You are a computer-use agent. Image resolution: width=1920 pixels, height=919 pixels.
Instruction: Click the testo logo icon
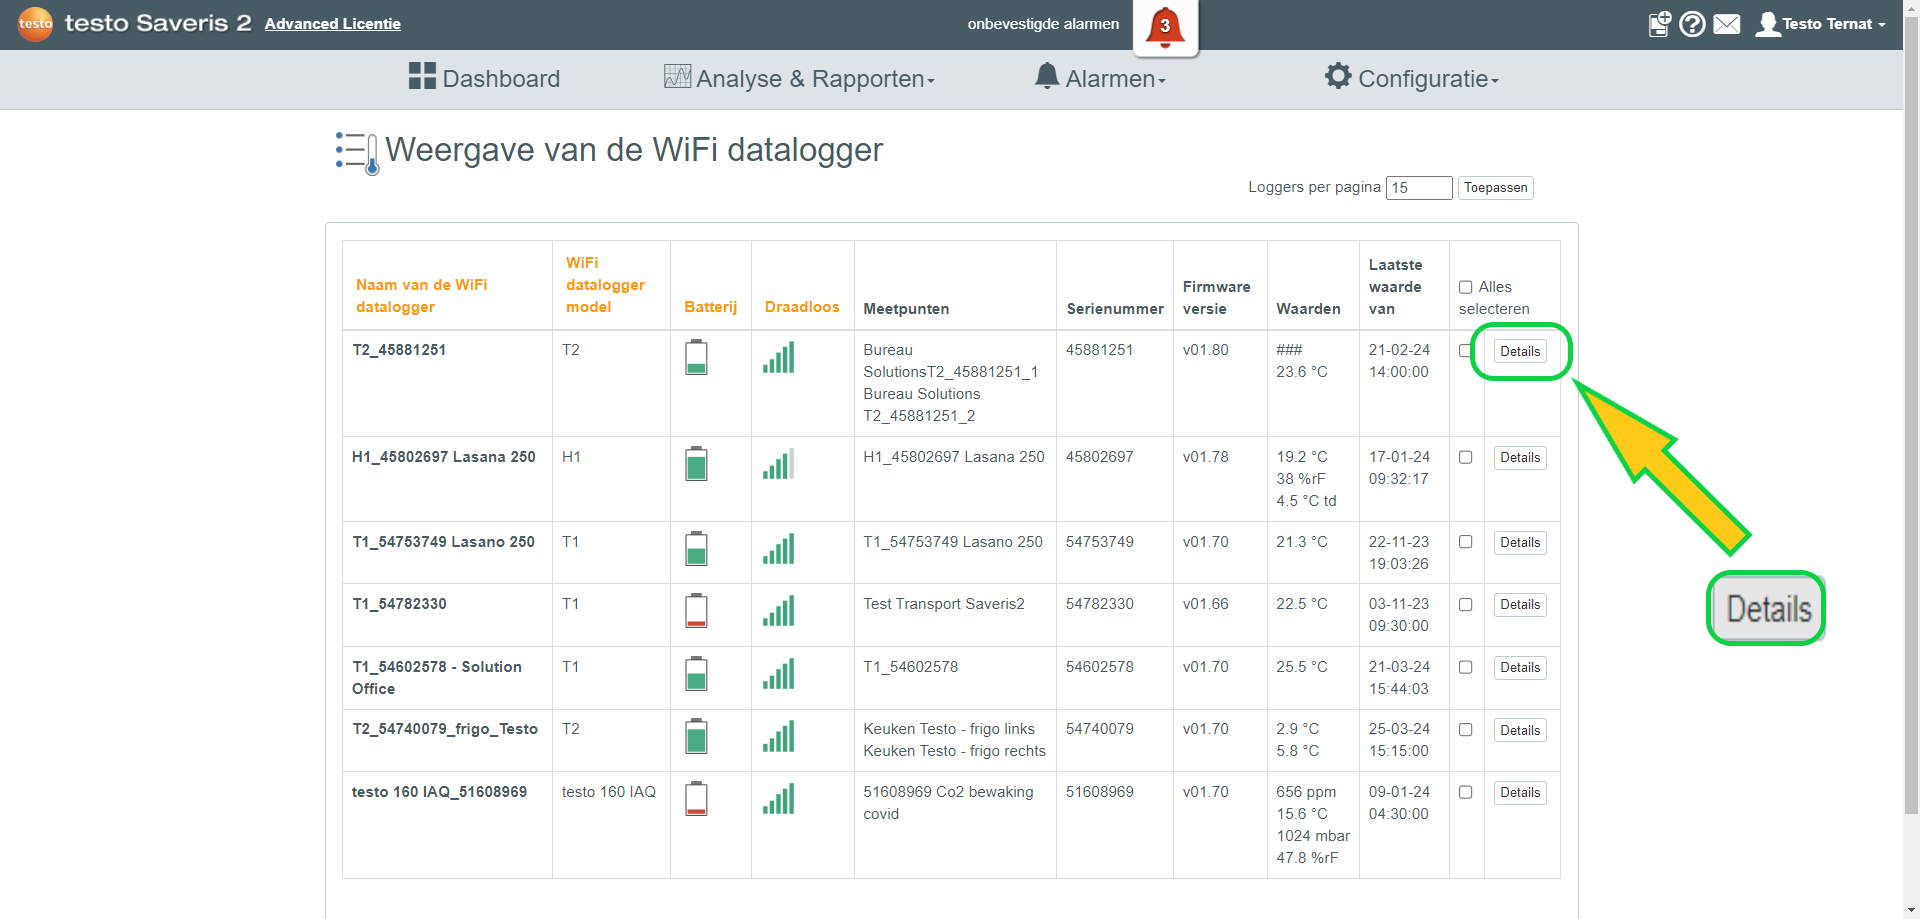coord(35,23)
